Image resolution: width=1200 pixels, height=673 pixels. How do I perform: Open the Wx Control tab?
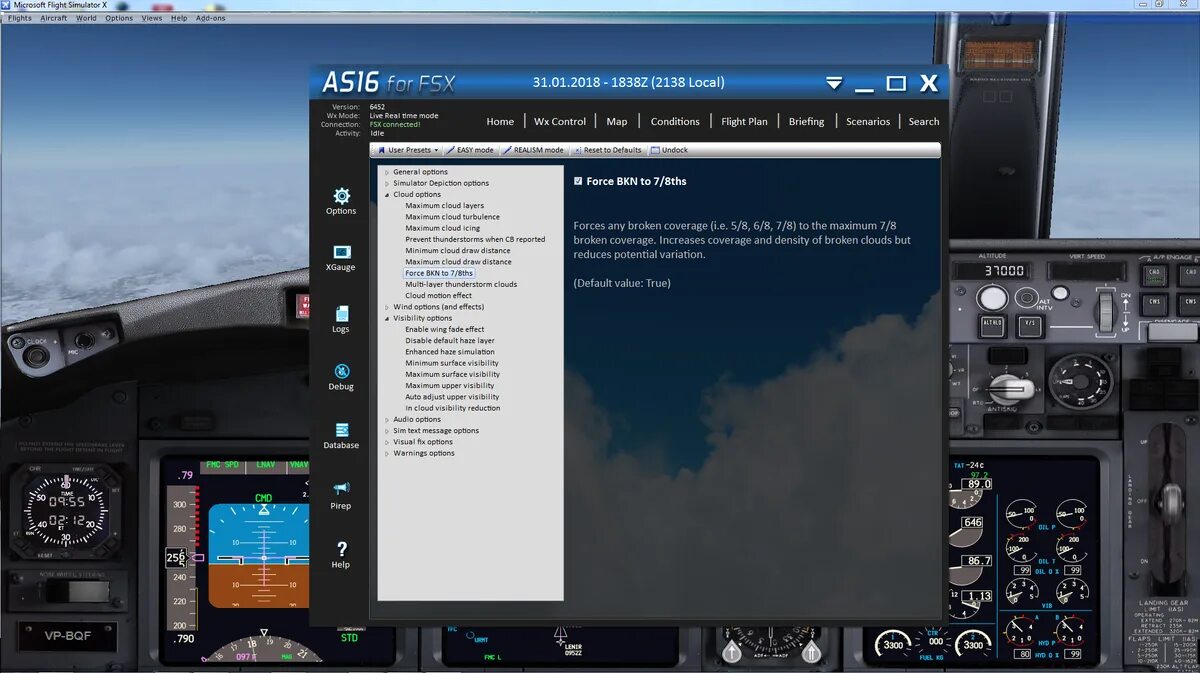(x=560, y=122)
